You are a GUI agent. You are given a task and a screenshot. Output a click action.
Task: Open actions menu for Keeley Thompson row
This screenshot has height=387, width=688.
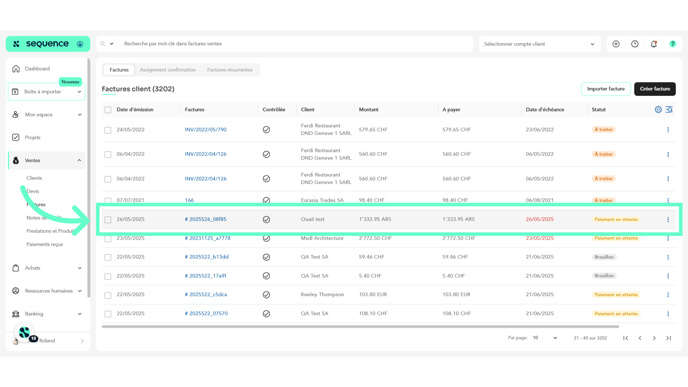[668, 295]
